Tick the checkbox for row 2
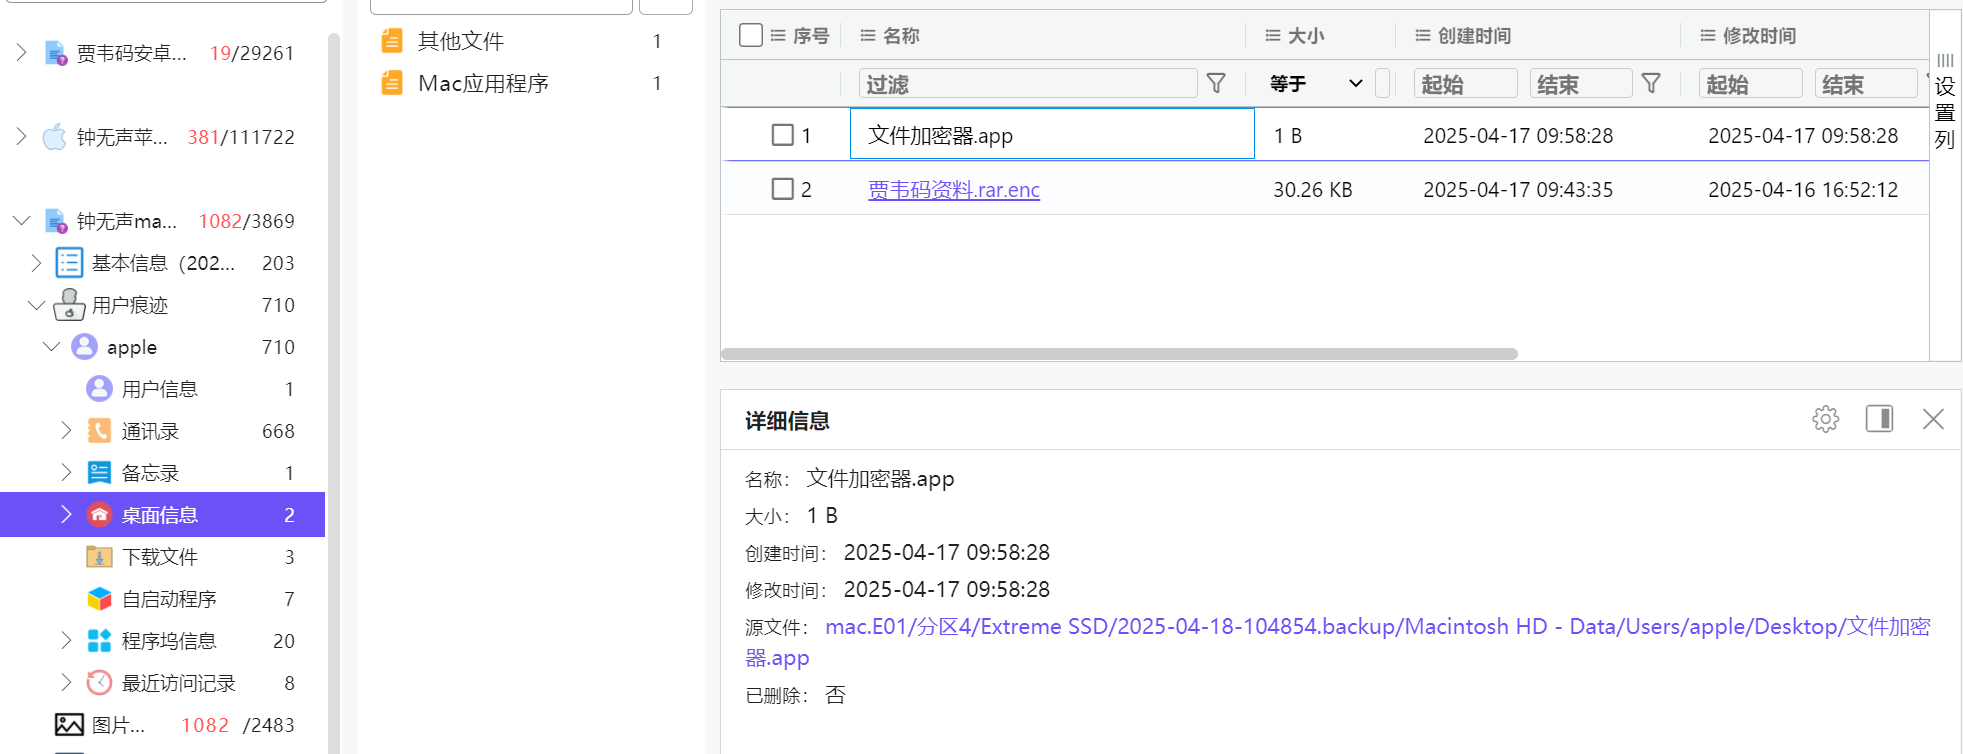This screenshot has width=1963, height=754. click(x=782, y=189)
